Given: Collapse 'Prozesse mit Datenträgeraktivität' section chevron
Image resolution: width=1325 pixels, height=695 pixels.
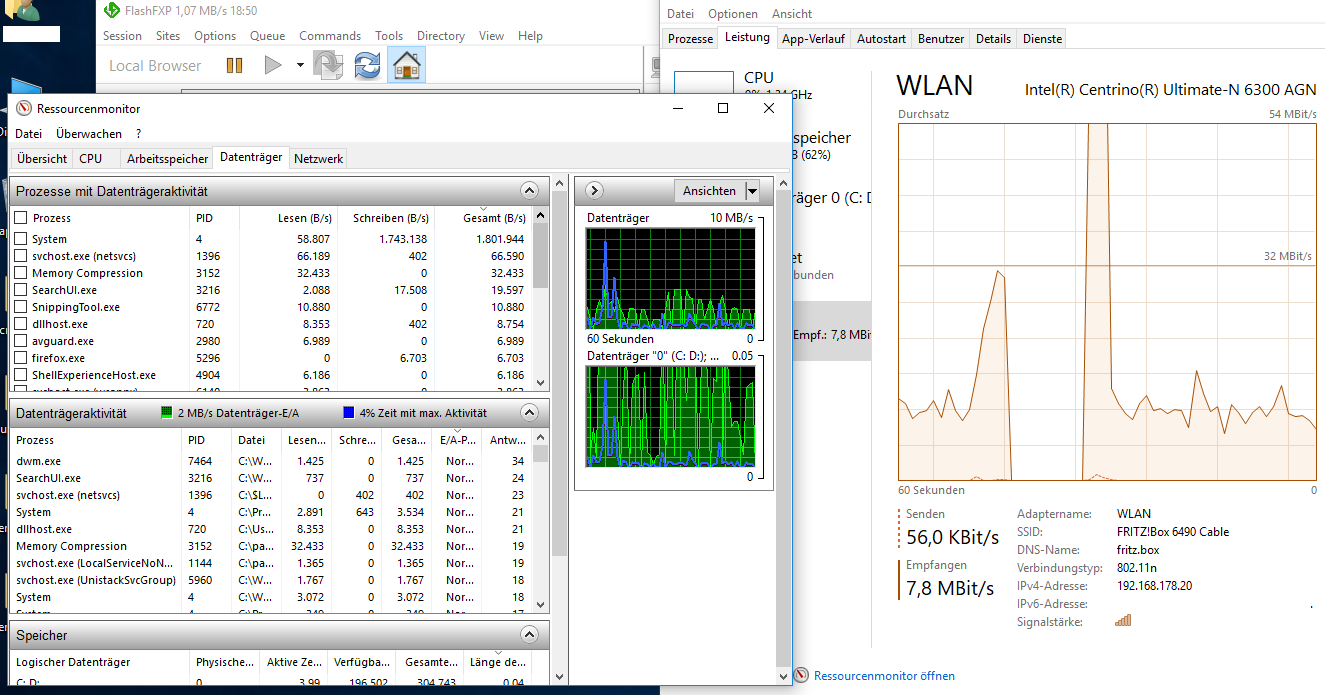Looking at the screenshot, I should click(x=529, y=191).
